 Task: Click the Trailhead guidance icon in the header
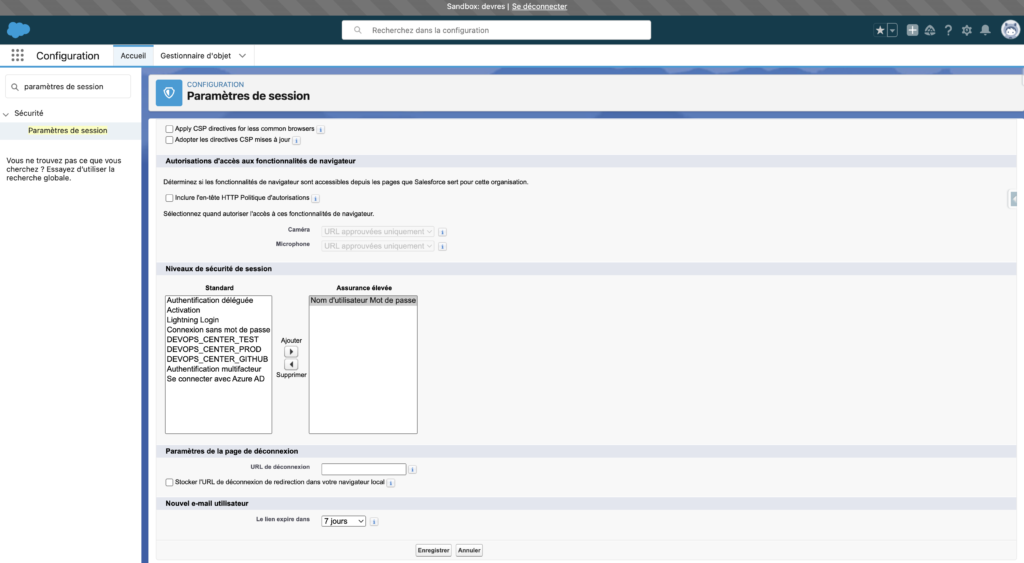pos(930,30)
